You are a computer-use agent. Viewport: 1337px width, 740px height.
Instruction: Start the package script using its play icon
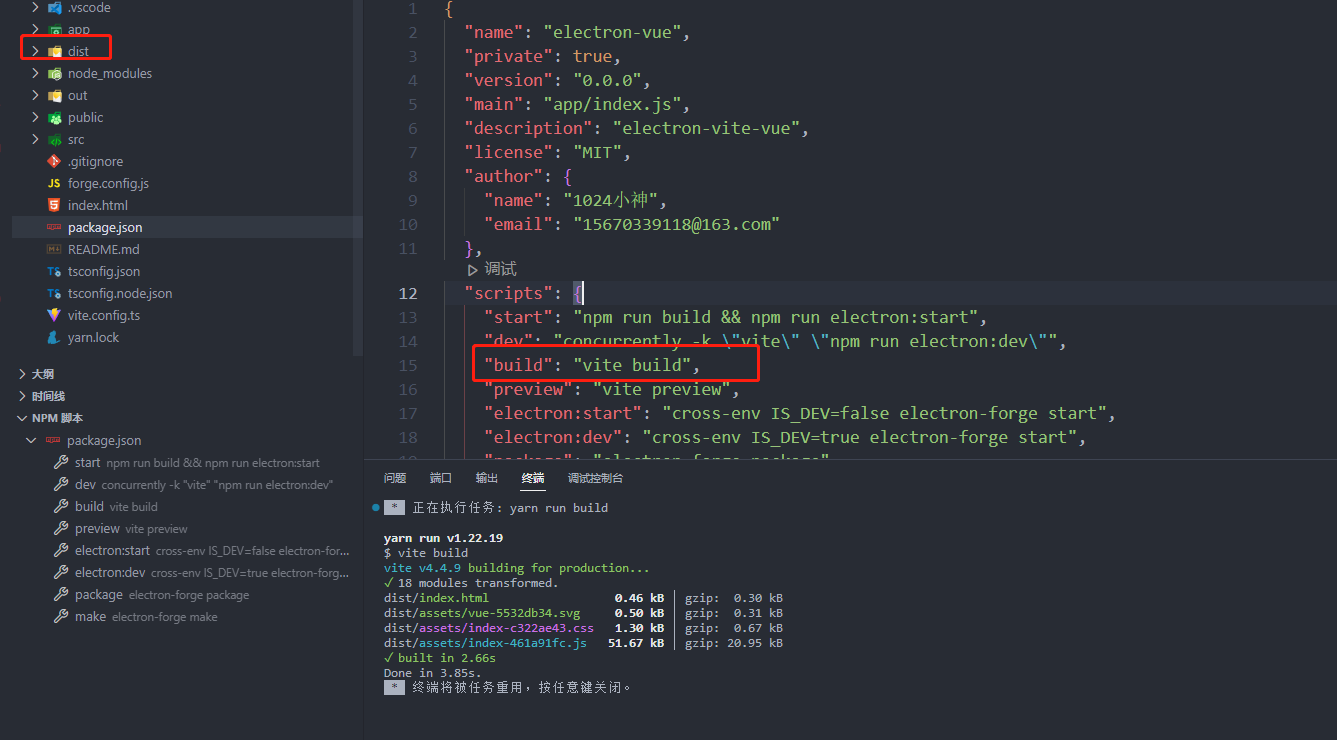click(60, 594)
